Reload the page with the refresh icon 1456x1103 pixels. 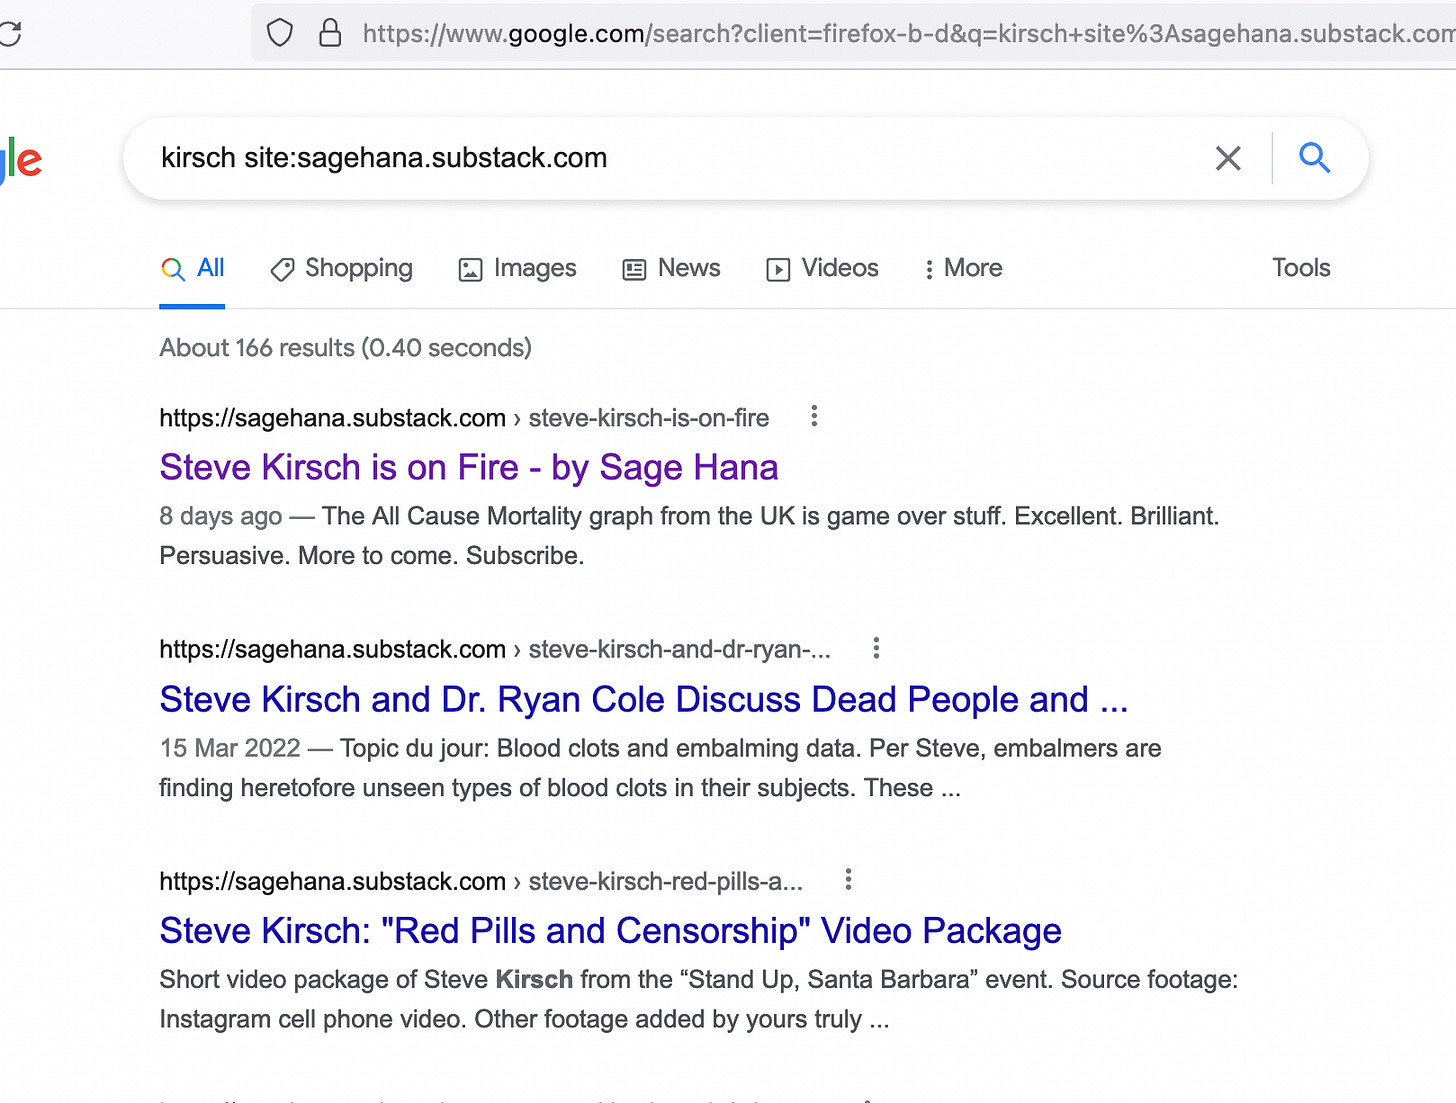(x=10, y=34)
